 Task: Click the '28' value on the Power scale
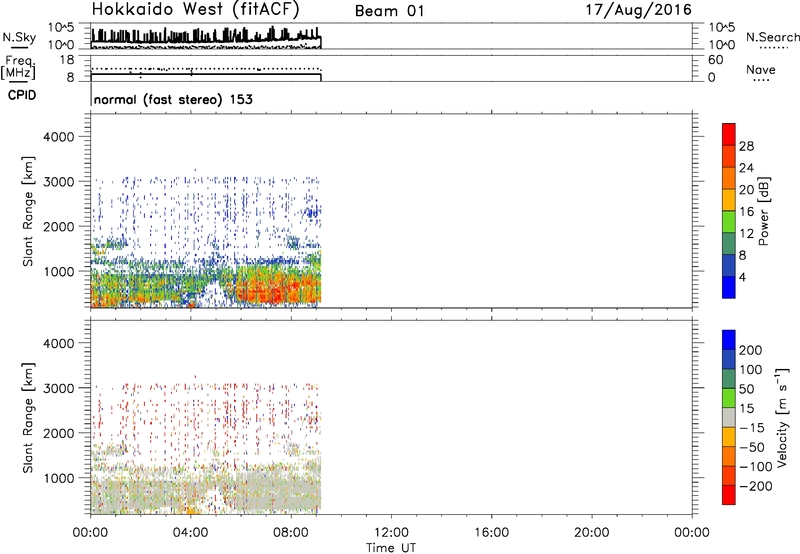(x=746, y=146)
